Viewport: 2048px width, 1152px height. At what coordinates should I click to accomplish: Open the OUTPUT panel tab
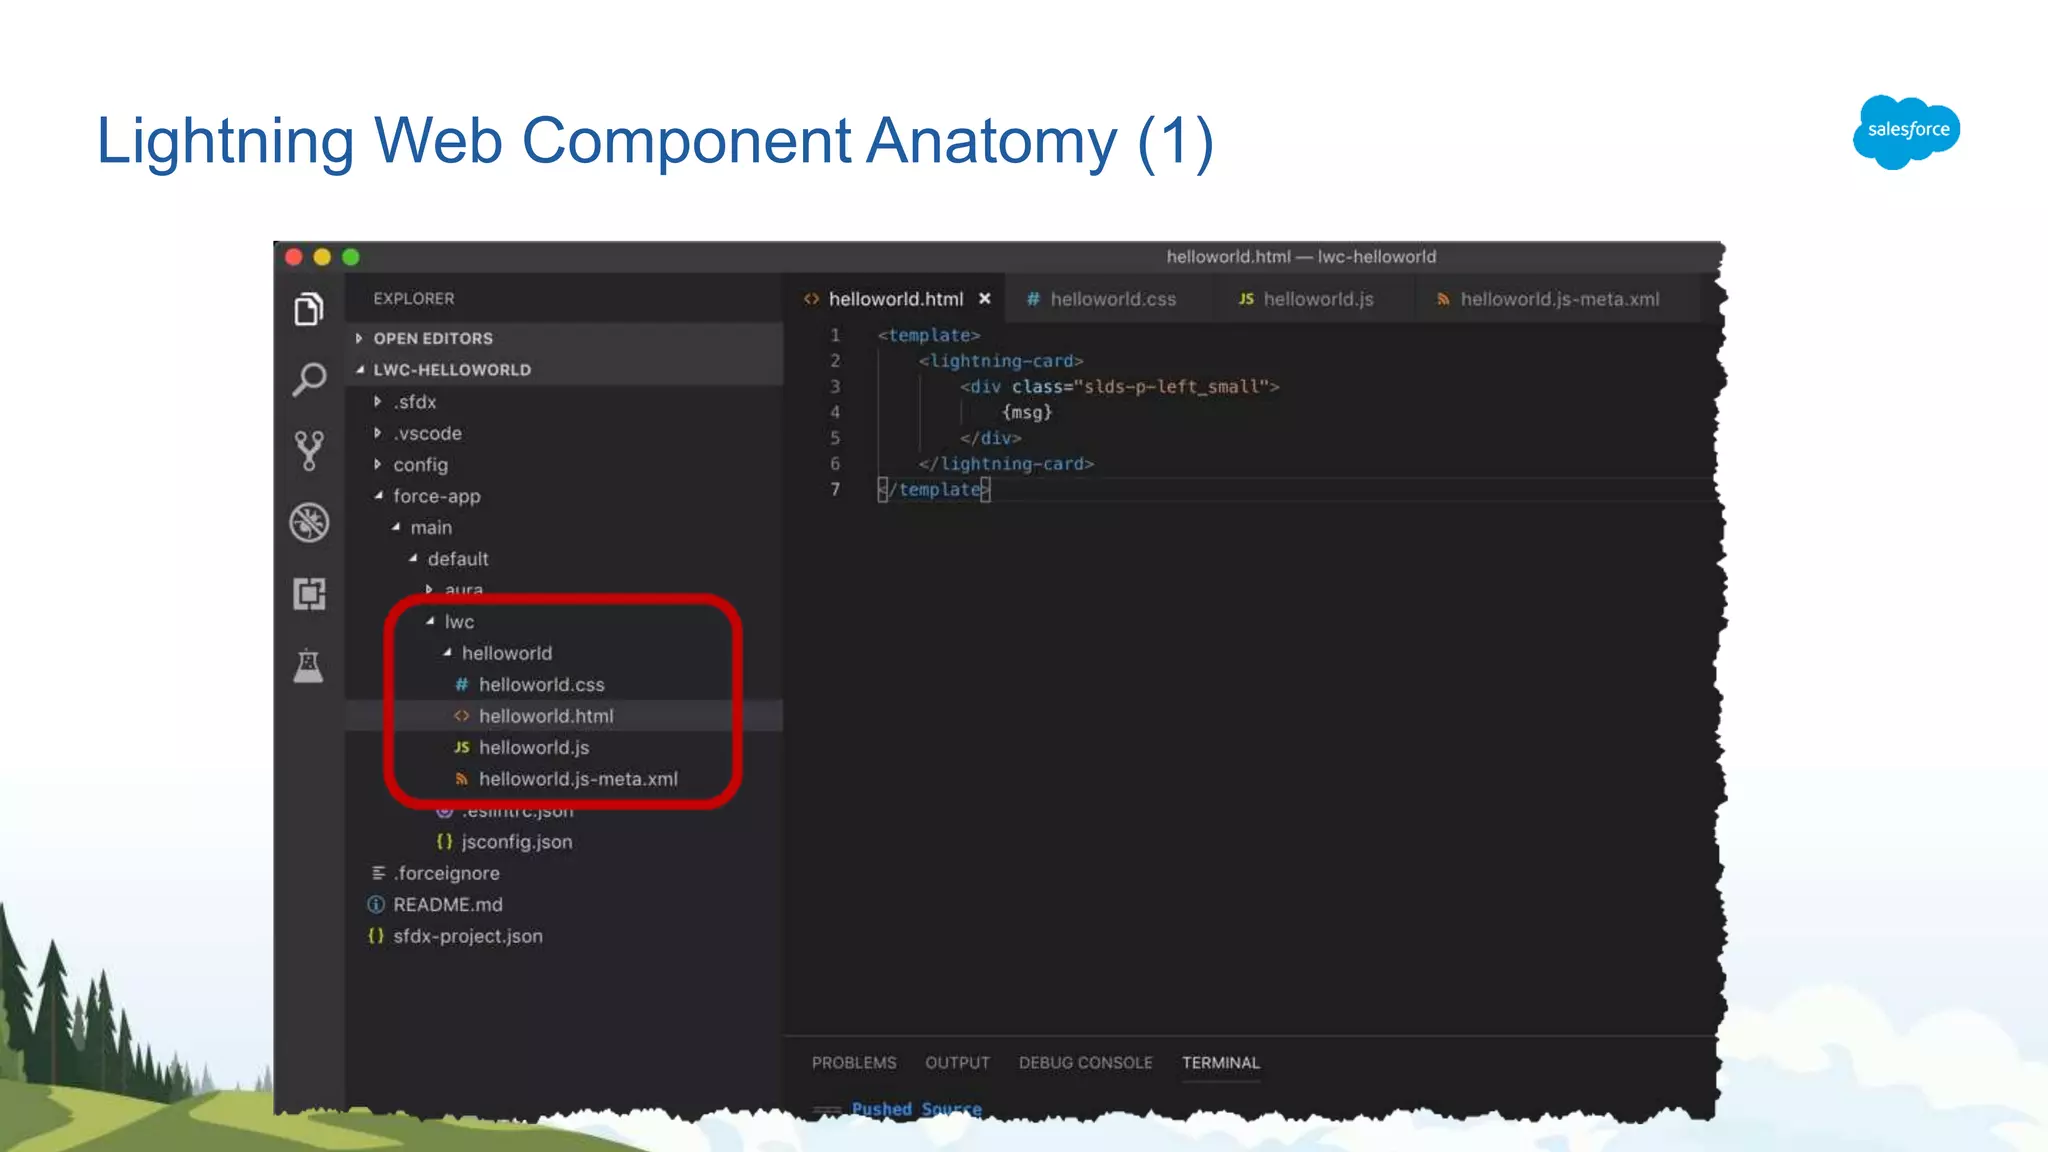pos(957,1063)
